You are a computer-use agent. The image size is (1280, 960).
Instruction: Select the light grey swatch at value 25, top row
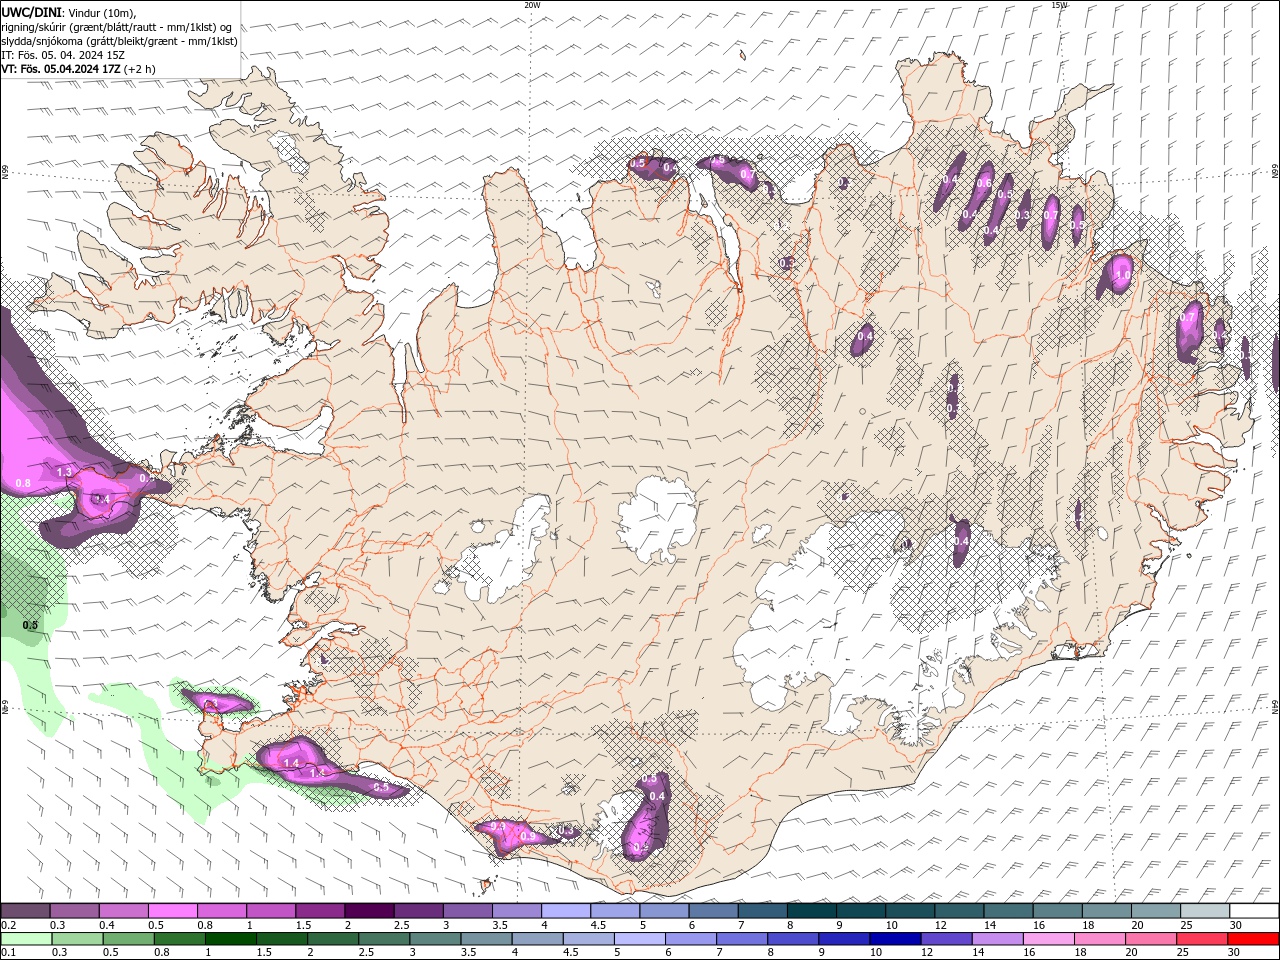[x=1204, y=911]
